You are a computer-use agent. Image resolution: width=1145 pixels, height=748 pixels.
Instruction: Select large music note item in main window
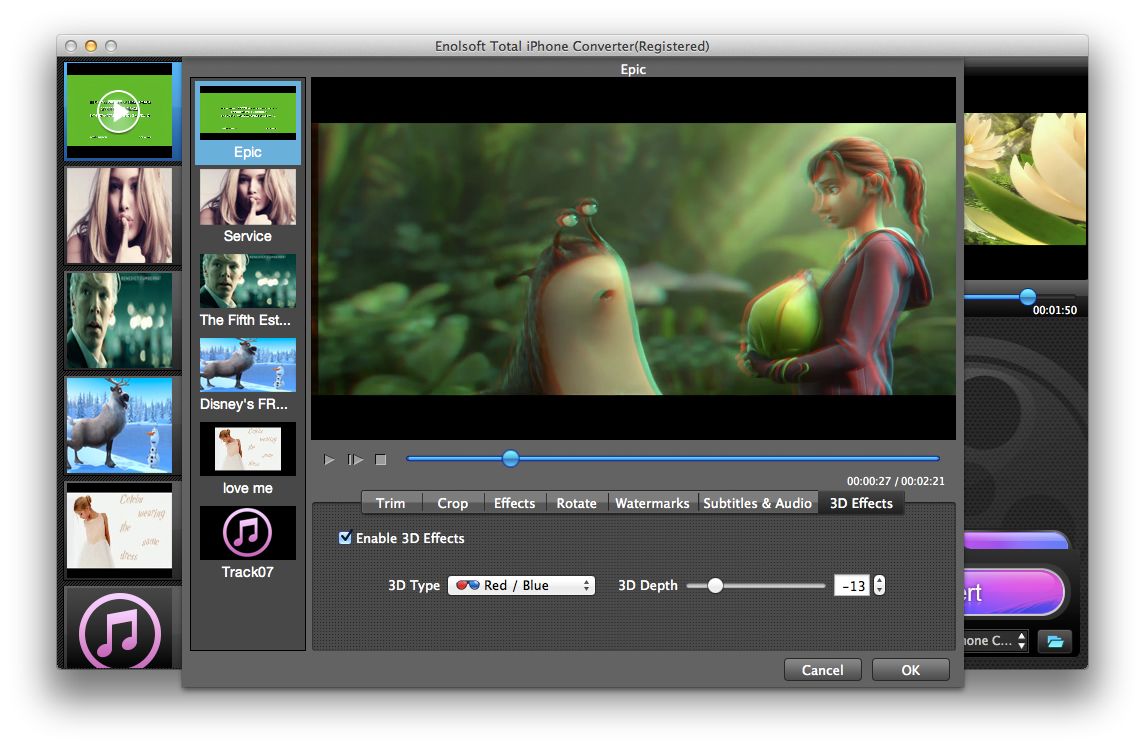pos(119,630)
